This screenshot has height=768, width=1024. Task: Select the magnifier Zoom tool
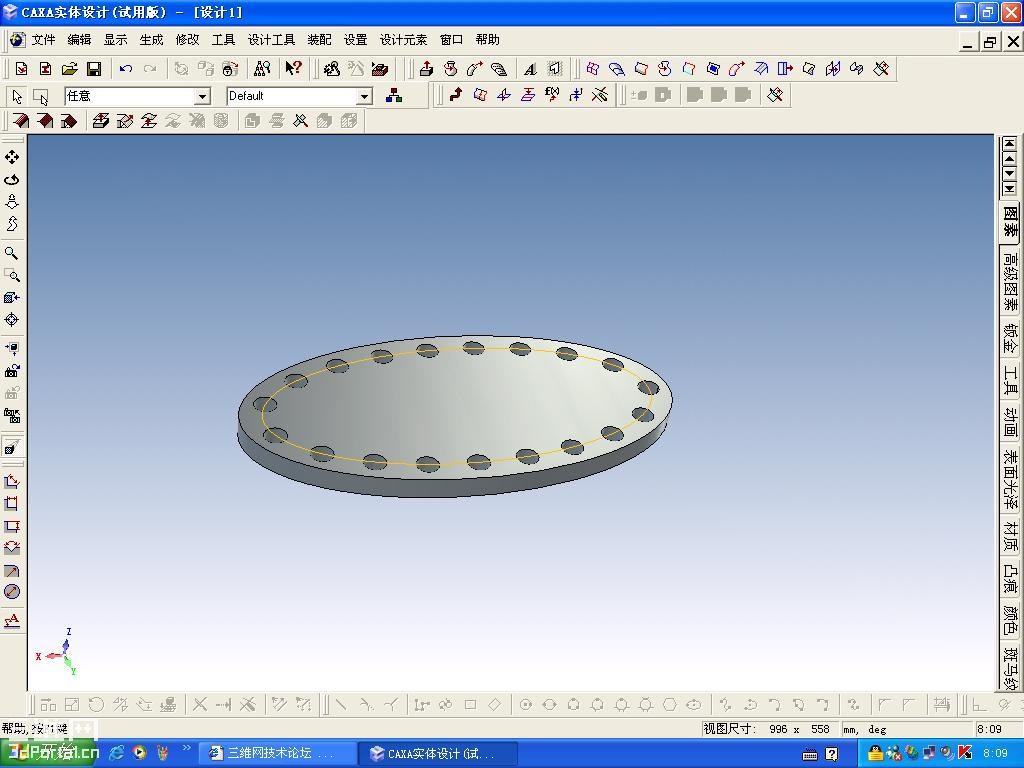12,253
